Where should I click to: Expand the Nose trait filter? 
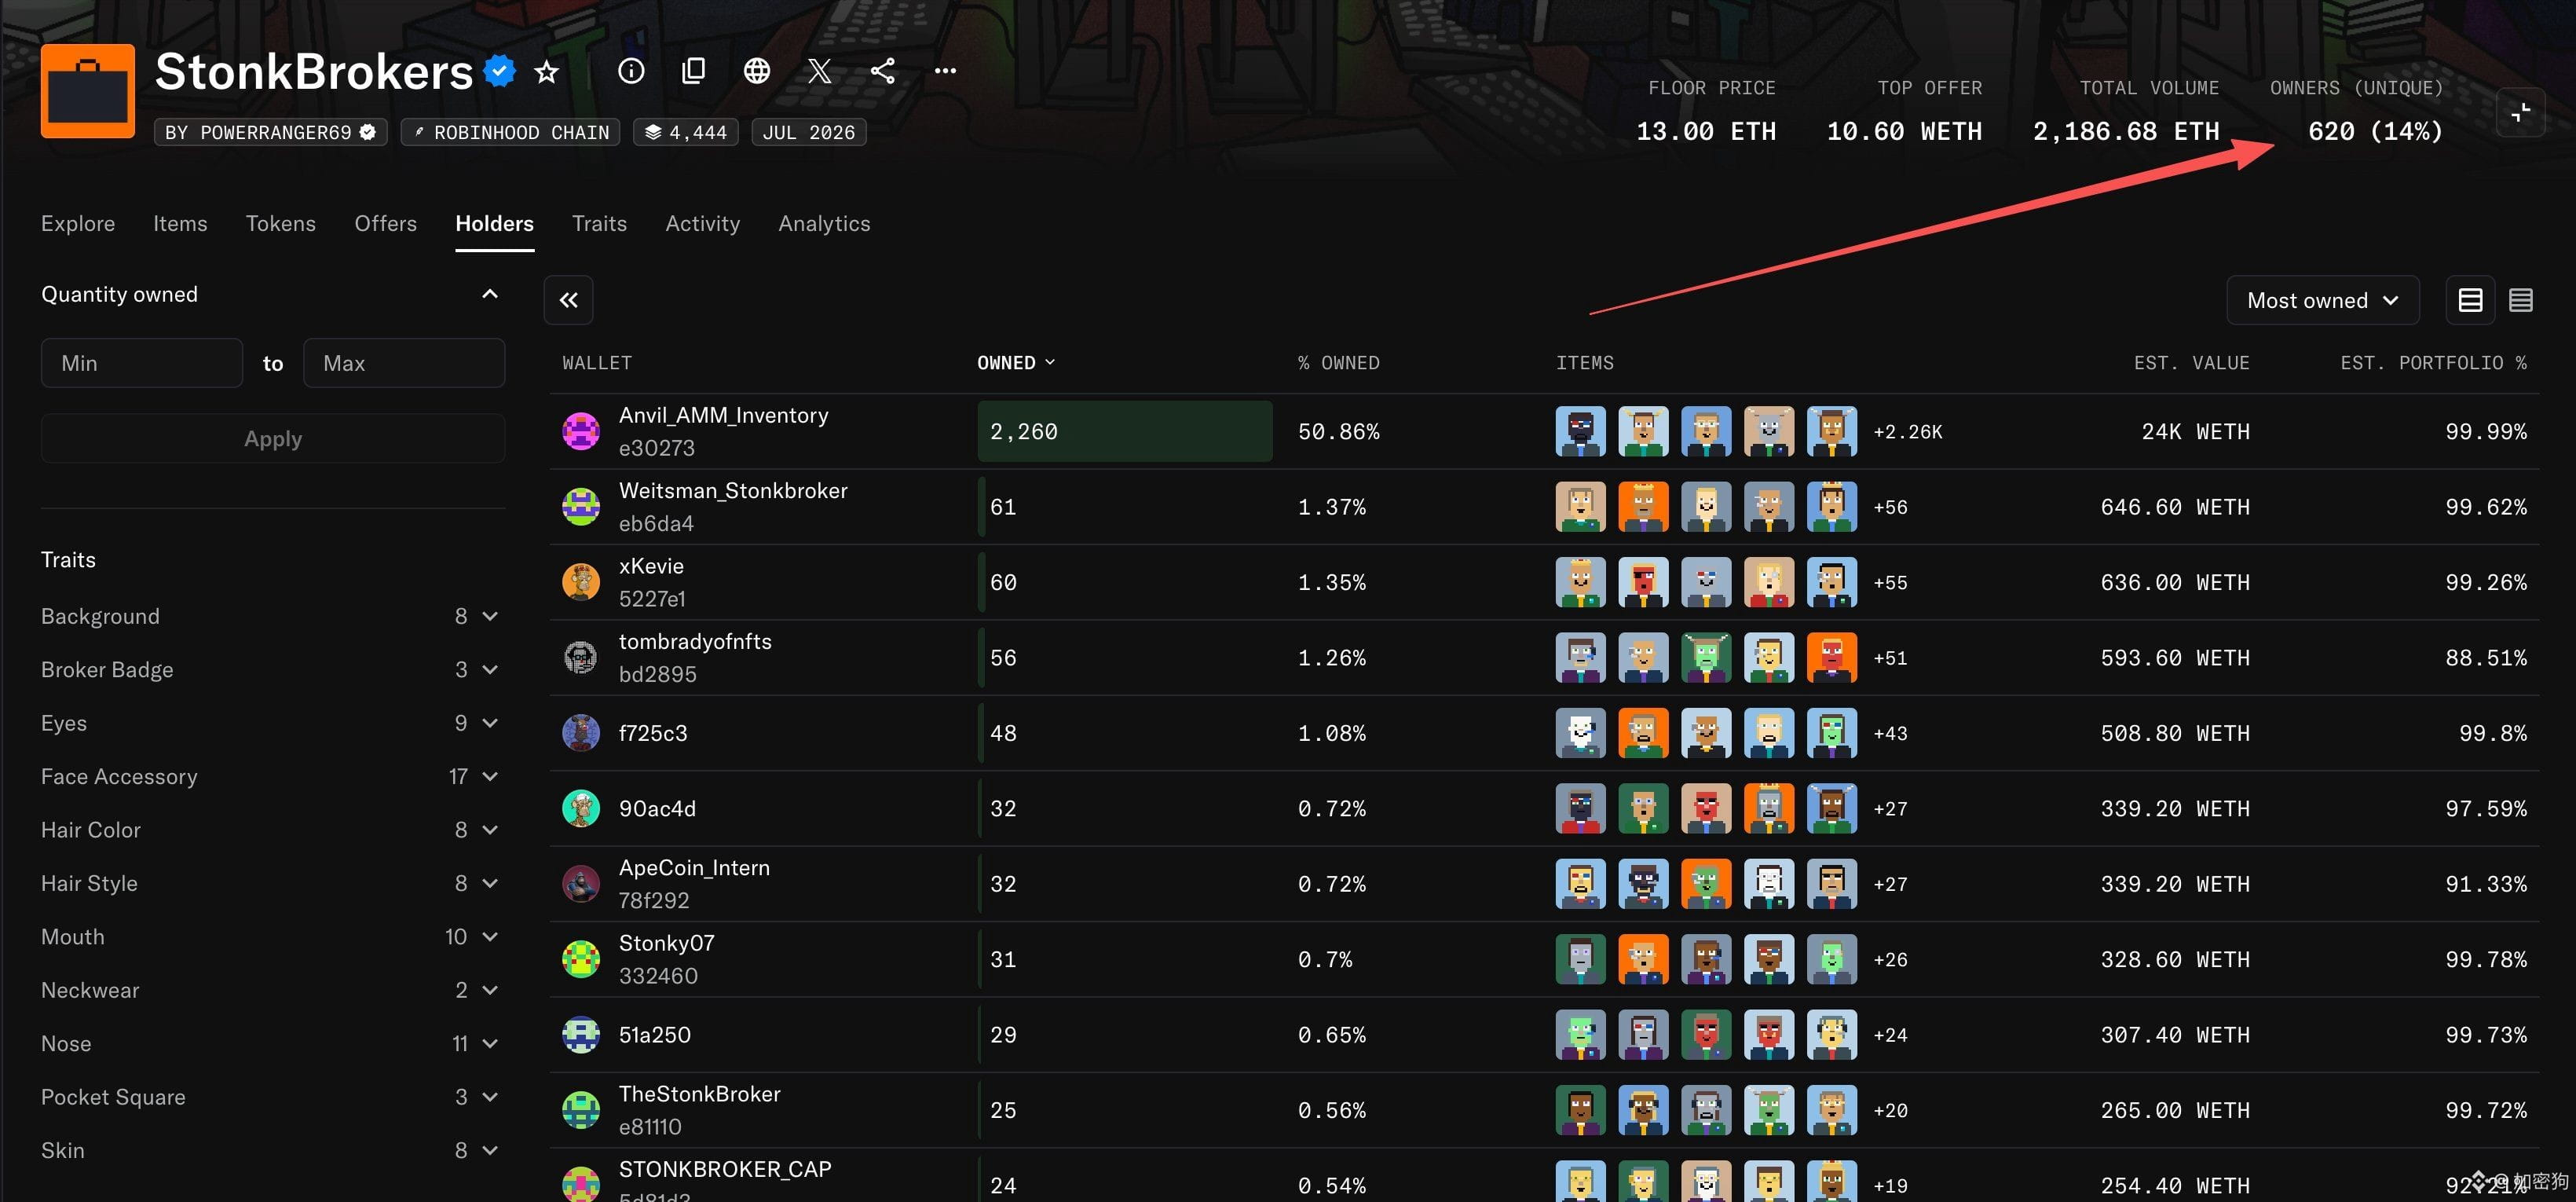point(490,1044)
